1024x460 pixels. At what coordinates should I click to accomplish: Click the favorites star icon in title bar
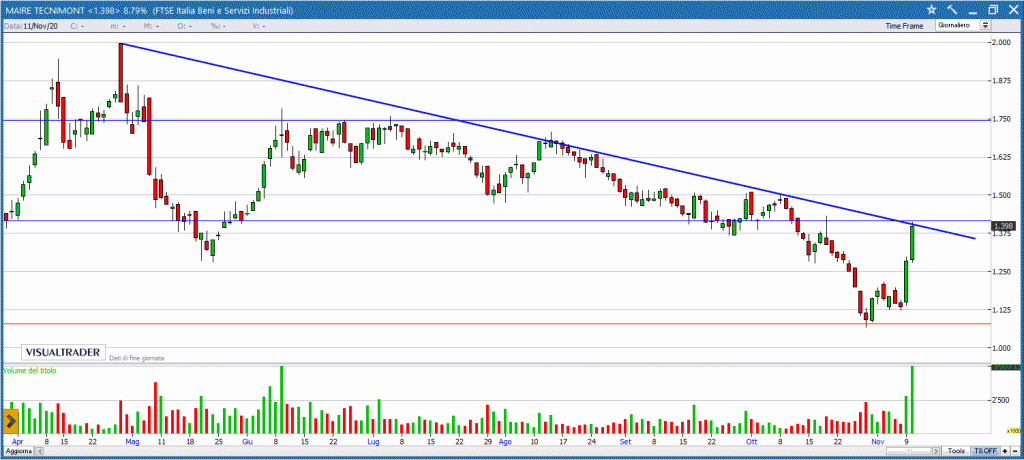coord(931,9)
